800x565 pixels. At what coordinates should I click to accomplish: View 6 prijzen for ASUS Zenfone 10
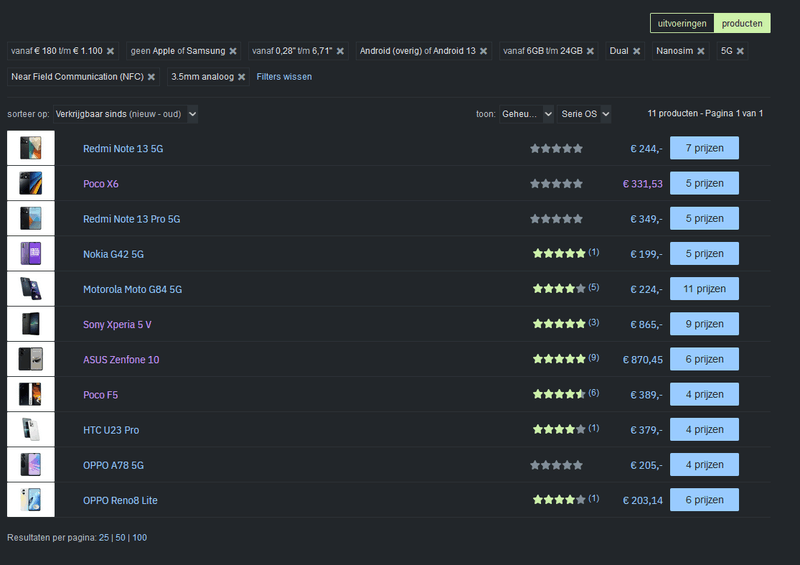pyautogui.click(x=704, y=359)
